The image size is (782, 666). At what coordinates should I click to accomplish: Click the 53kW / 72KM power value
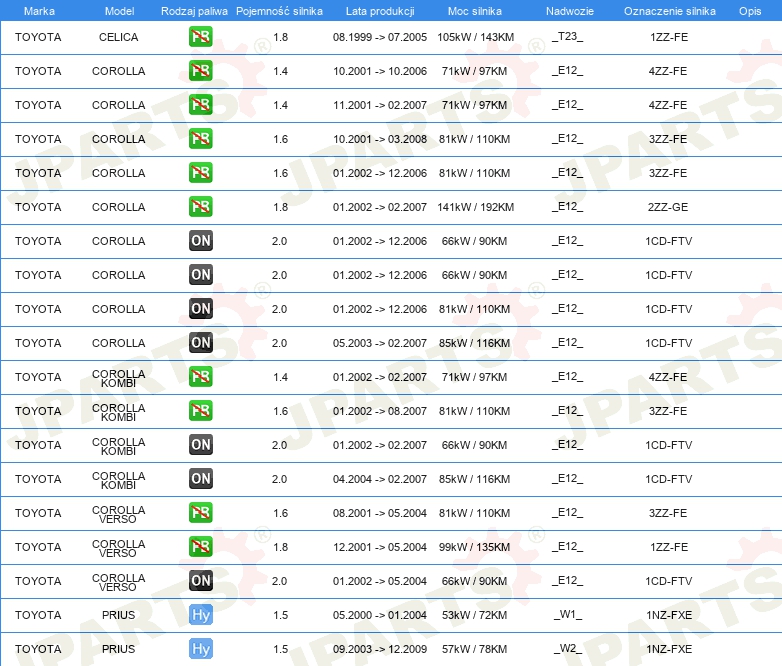click(x=474, y=615)
